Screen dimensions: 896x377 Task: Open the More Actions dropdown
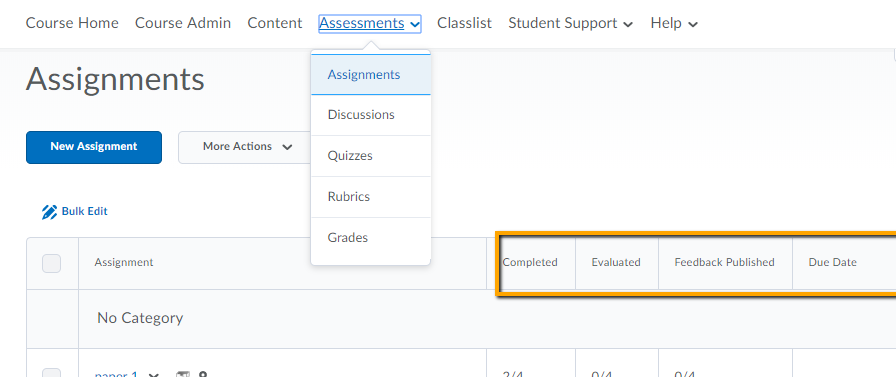coord(247,147)
